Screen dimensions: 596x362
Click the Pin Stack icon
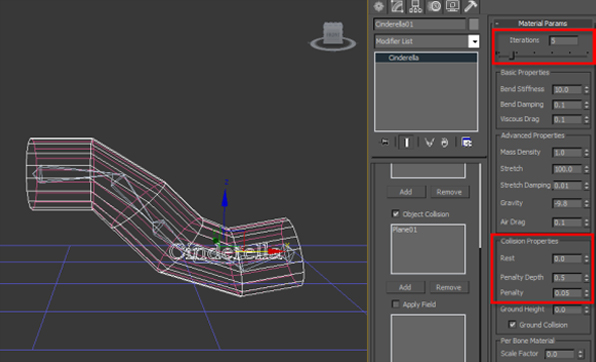click(385, 143)
